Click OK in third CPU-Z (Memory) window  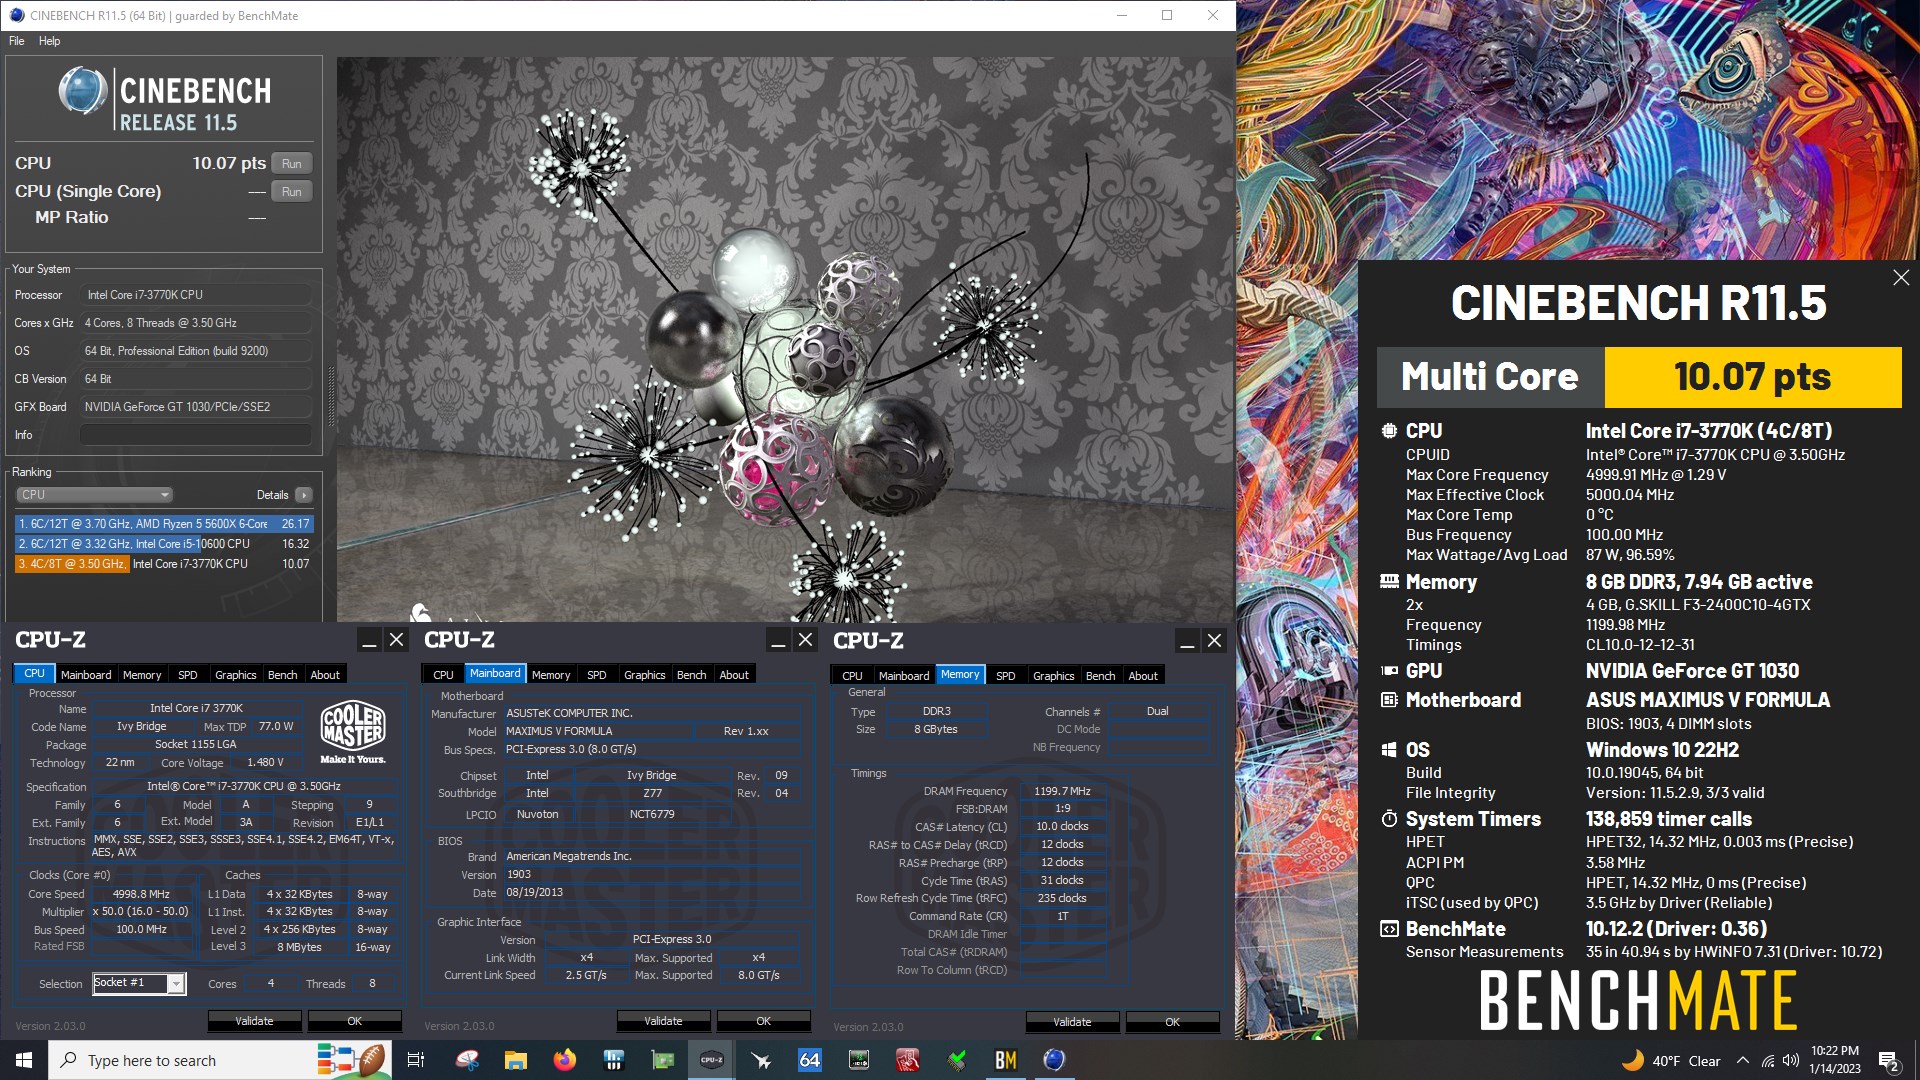(x=1173, y=1022)
